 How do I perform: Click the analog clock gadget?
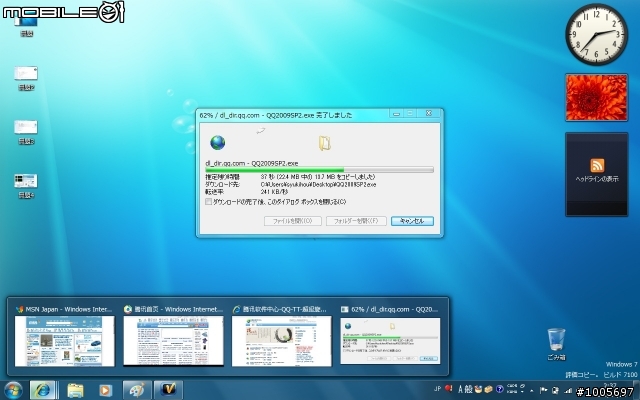click(596, 34)
